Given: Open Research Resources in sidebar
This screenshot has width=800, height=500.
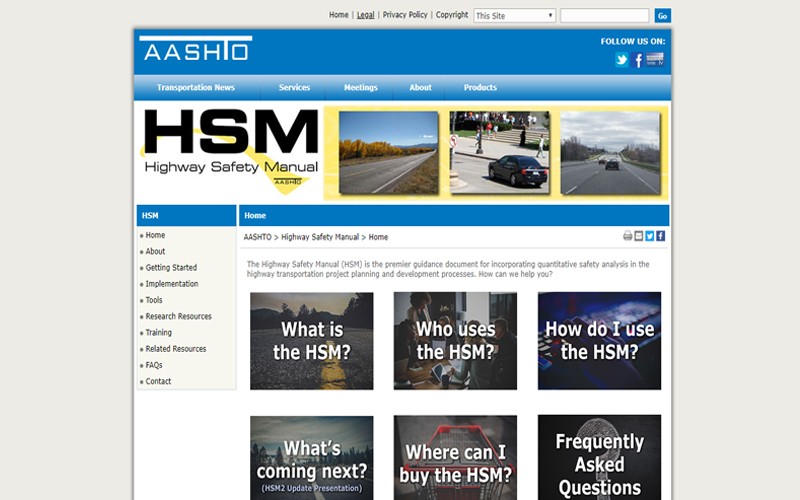Looking at the screenshot, I should pyautogui.click(x=179, y=316).
